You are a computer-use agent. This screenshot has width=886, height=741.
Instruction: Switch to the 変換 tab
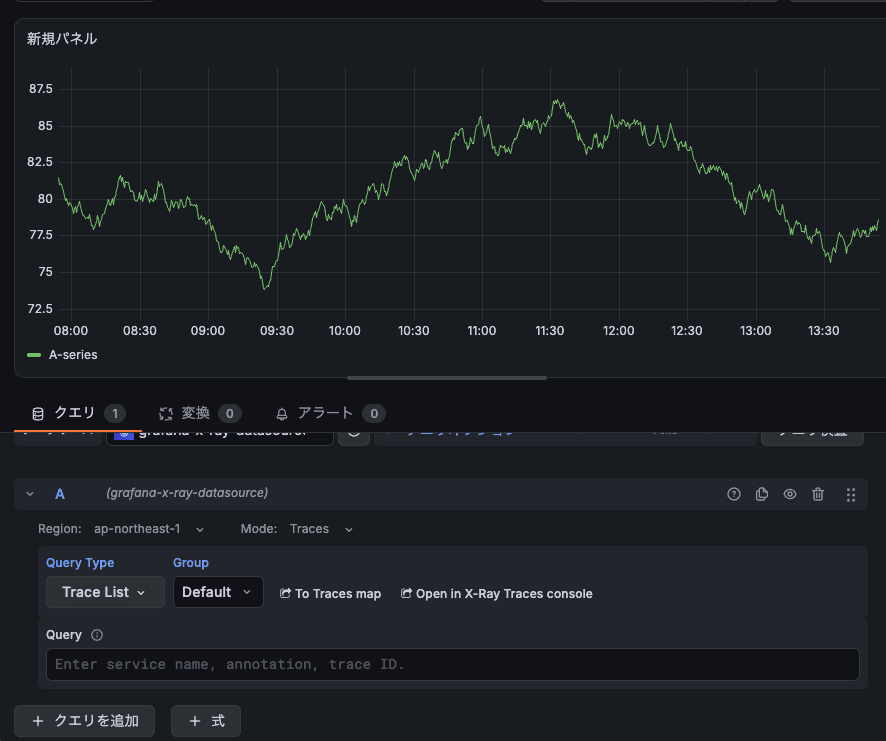200,414
